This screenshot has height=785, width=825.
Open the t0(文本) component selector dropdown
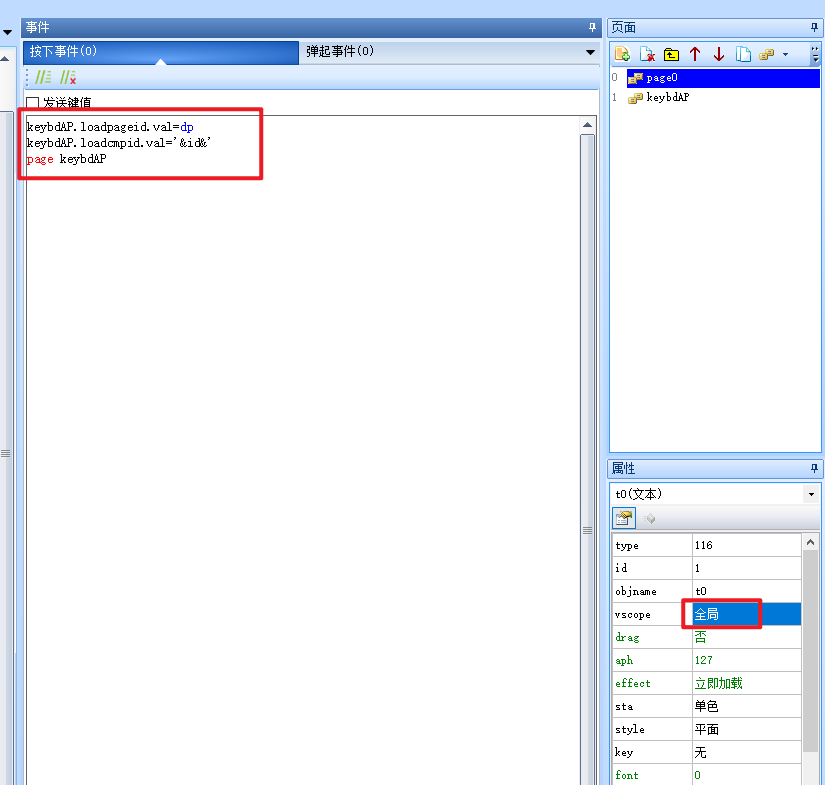(810, 493)
